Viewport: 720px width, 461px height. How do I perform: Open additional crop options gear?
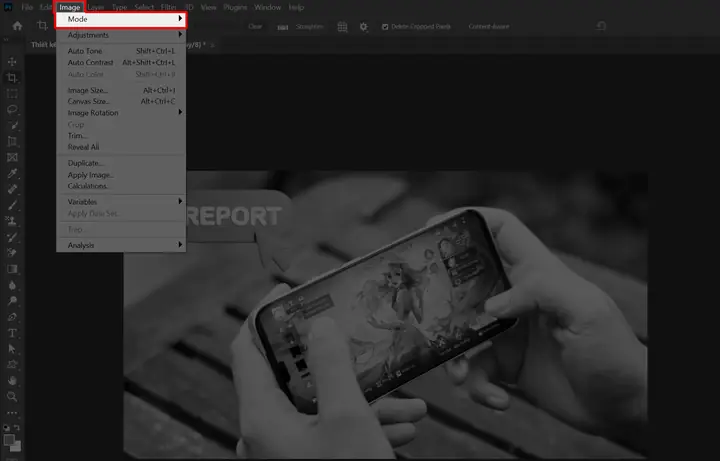pos(364,27)
